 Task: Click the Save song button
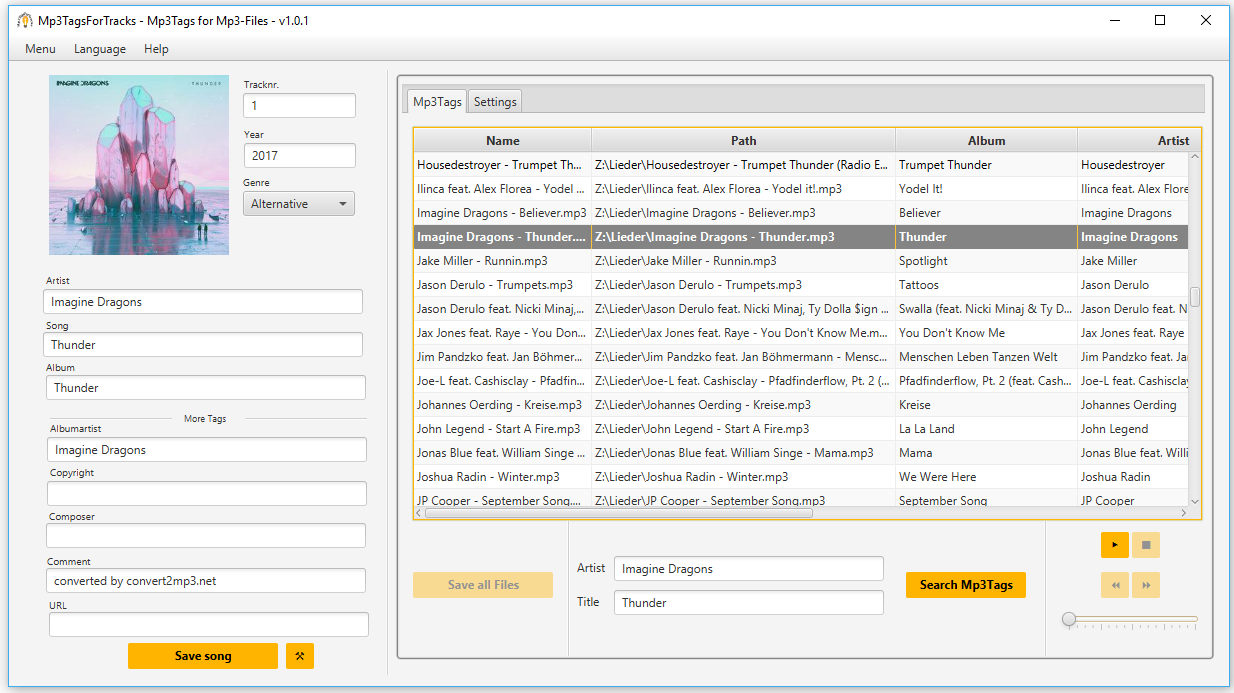pos(203,656)
